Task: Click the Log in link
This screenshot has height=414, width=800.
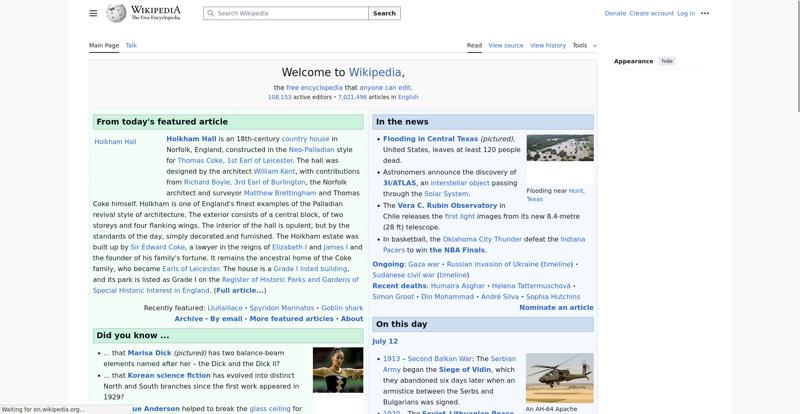Action: click(686, 13)
